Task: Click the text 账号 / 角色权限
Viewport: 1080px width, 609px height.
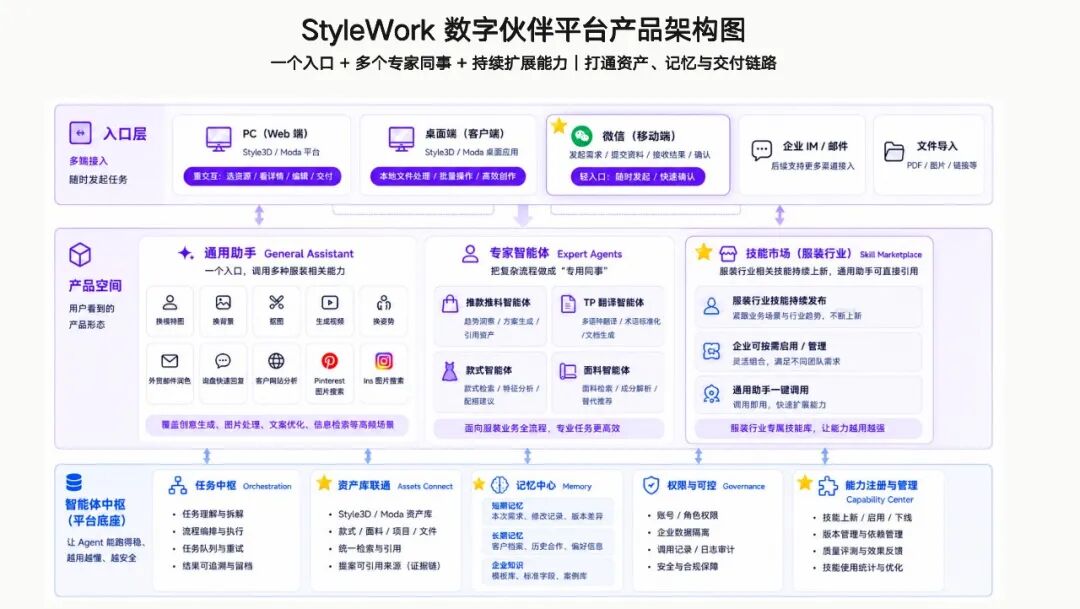Action: coord(687,515)
